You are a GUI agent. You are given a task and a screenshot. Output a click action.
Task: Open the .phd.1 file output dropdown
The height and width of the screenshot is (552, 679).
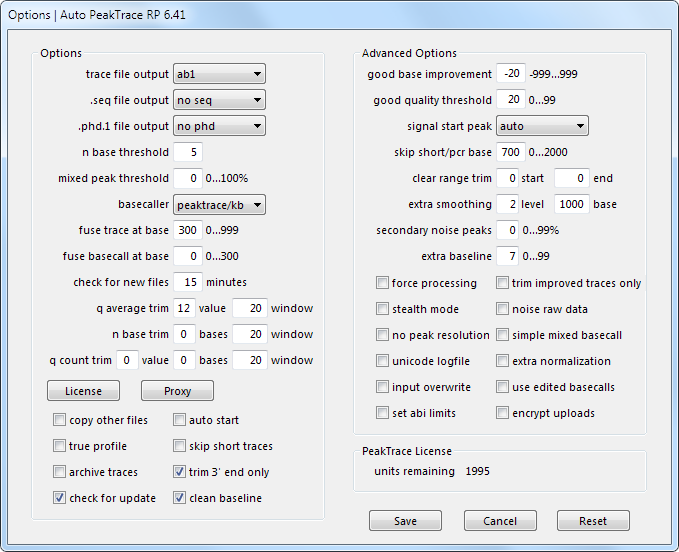tap(219, 126)
